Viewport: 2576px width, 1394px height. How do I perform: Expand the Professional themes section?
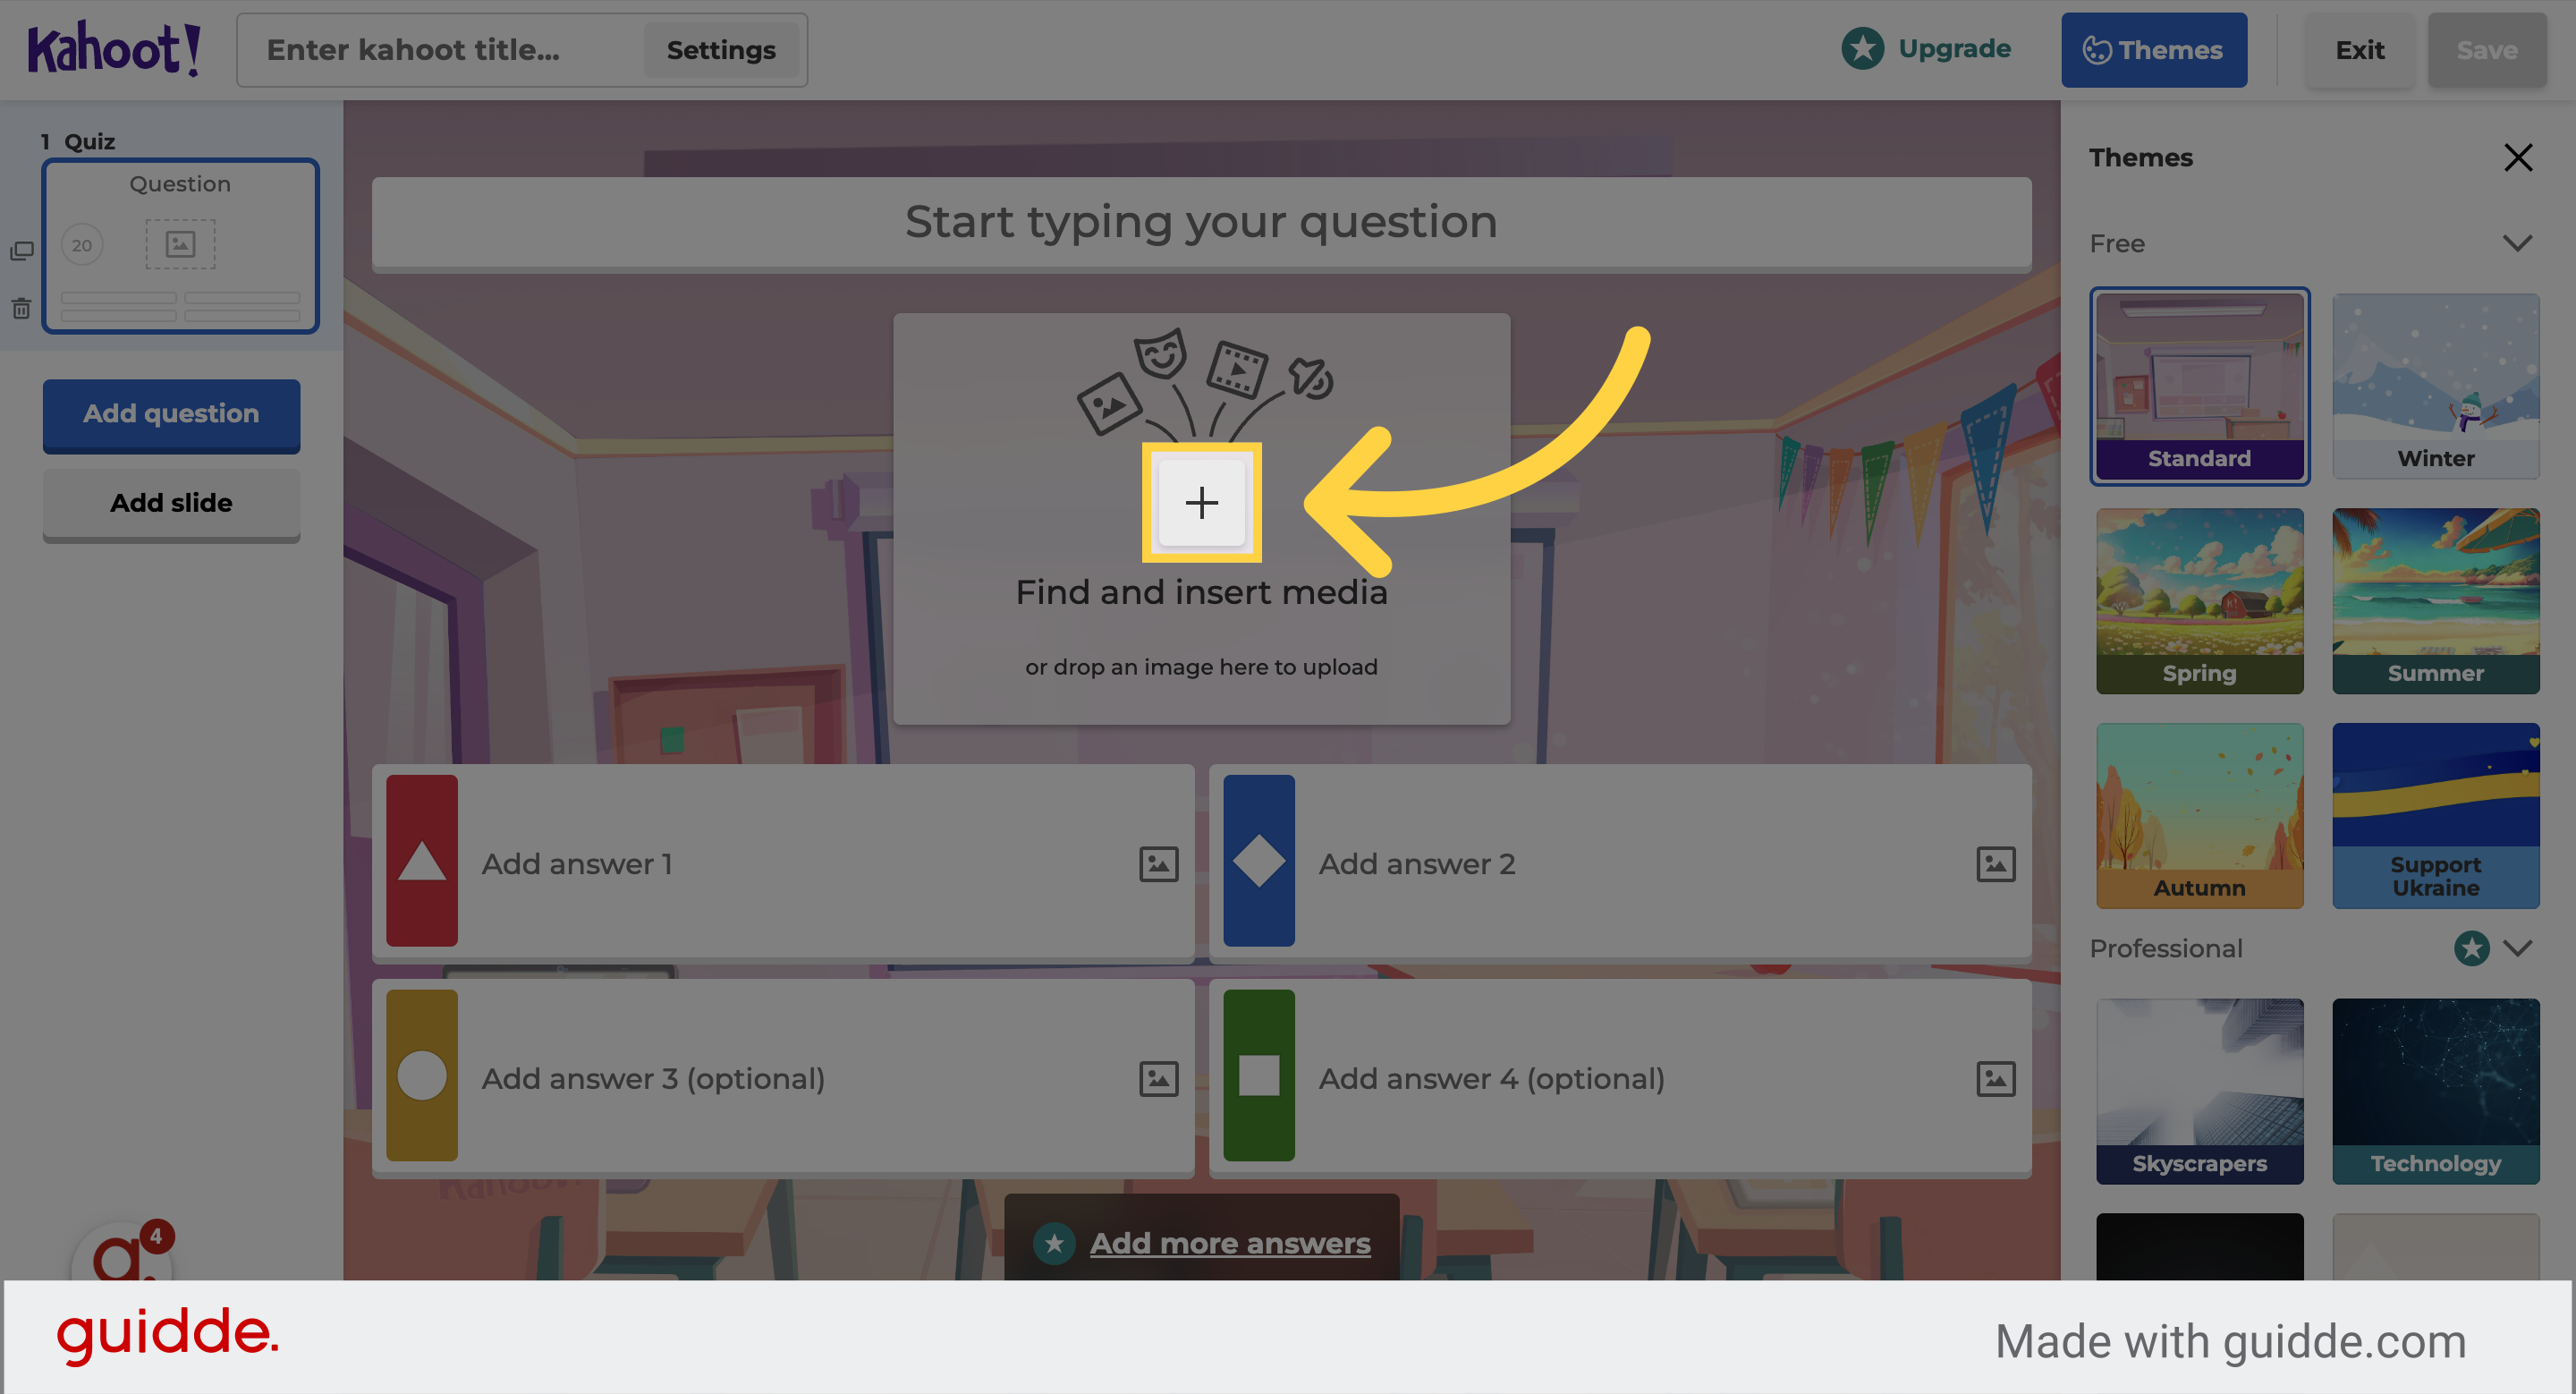2518,948
